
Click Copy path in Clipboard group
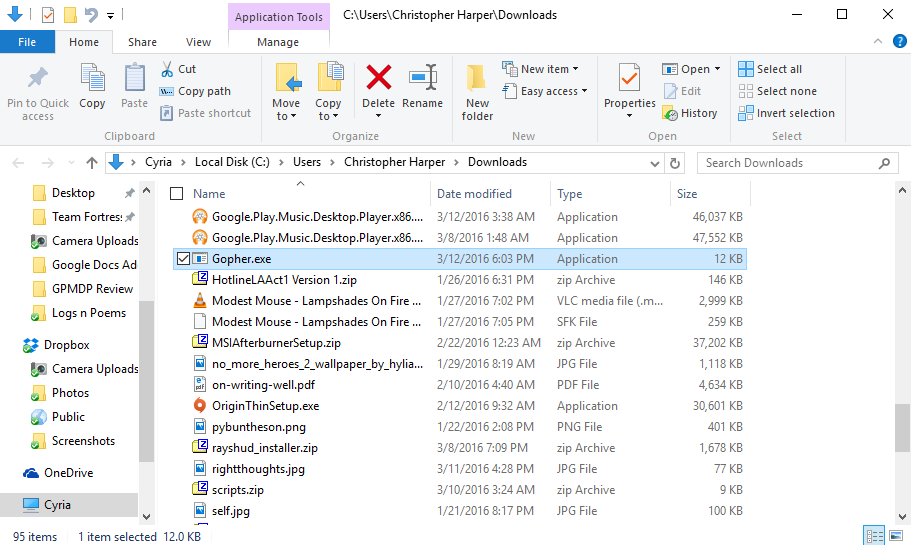point(196,91)
